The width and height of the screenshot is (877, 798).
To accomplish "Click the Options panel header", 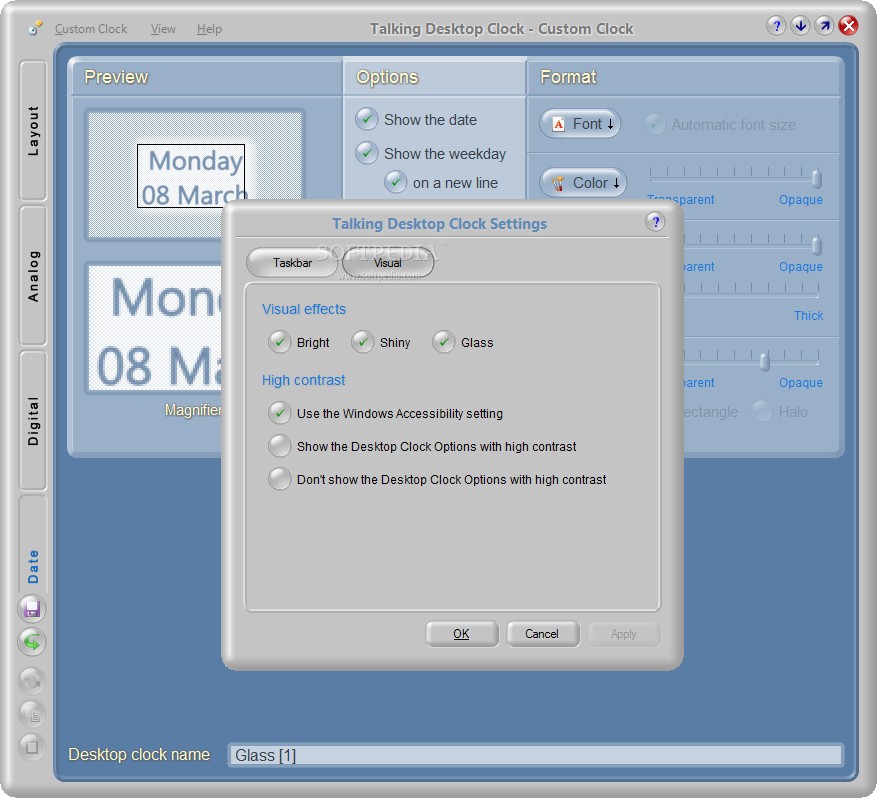I will [x=434, y=75].
